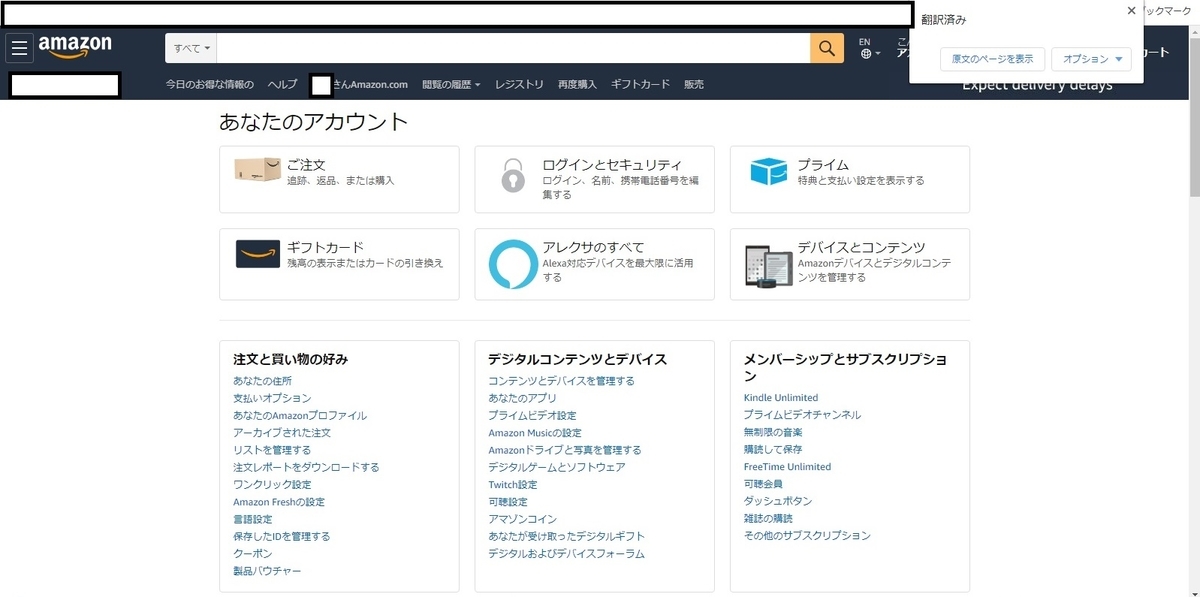The image size is (1200, 597).
Task: Open 雑誌の購読 link
Action: pyautogui.click(x=768, y=518)
